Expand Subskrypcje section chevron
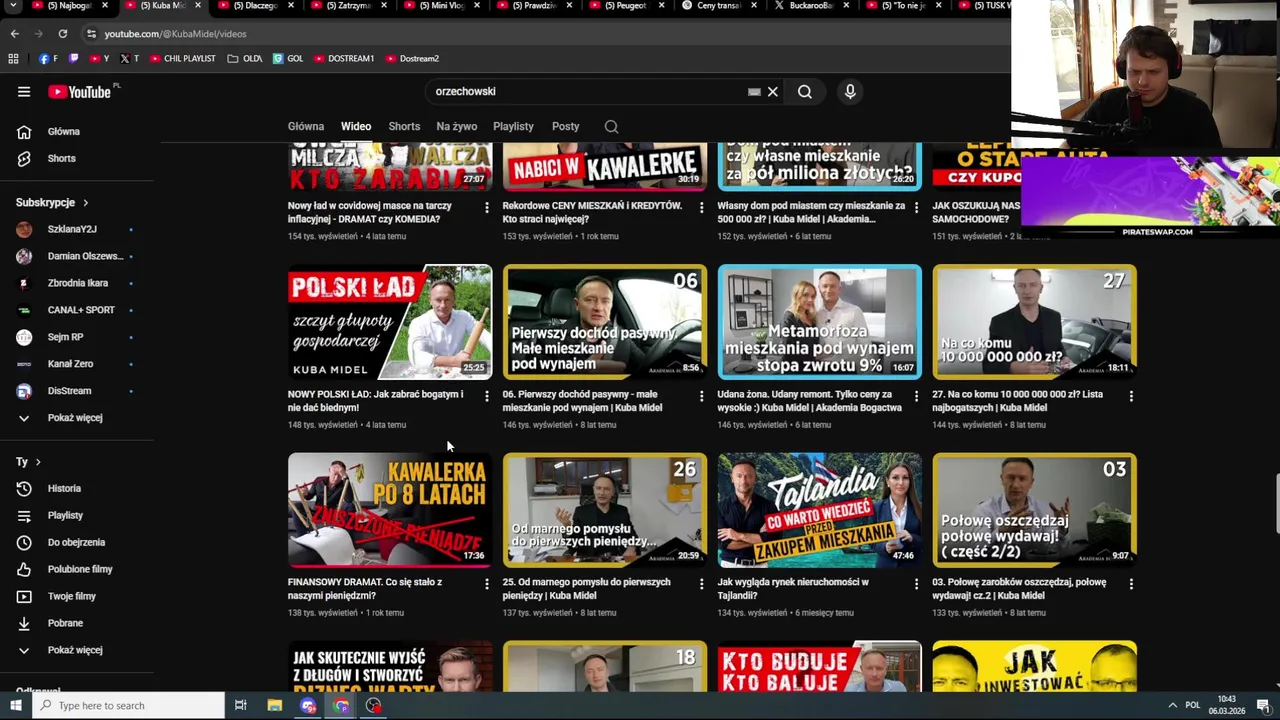 click(85, 203)
